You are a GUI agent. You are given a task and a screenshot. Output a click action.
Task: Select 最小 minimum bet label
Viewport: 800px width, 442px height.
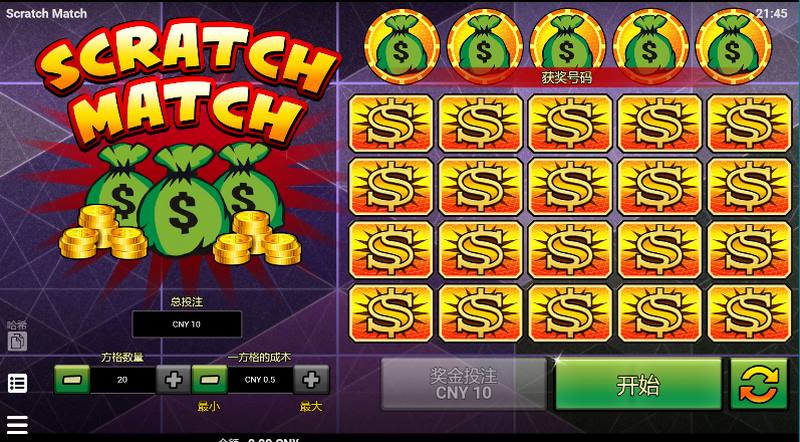tap(209, 407)
